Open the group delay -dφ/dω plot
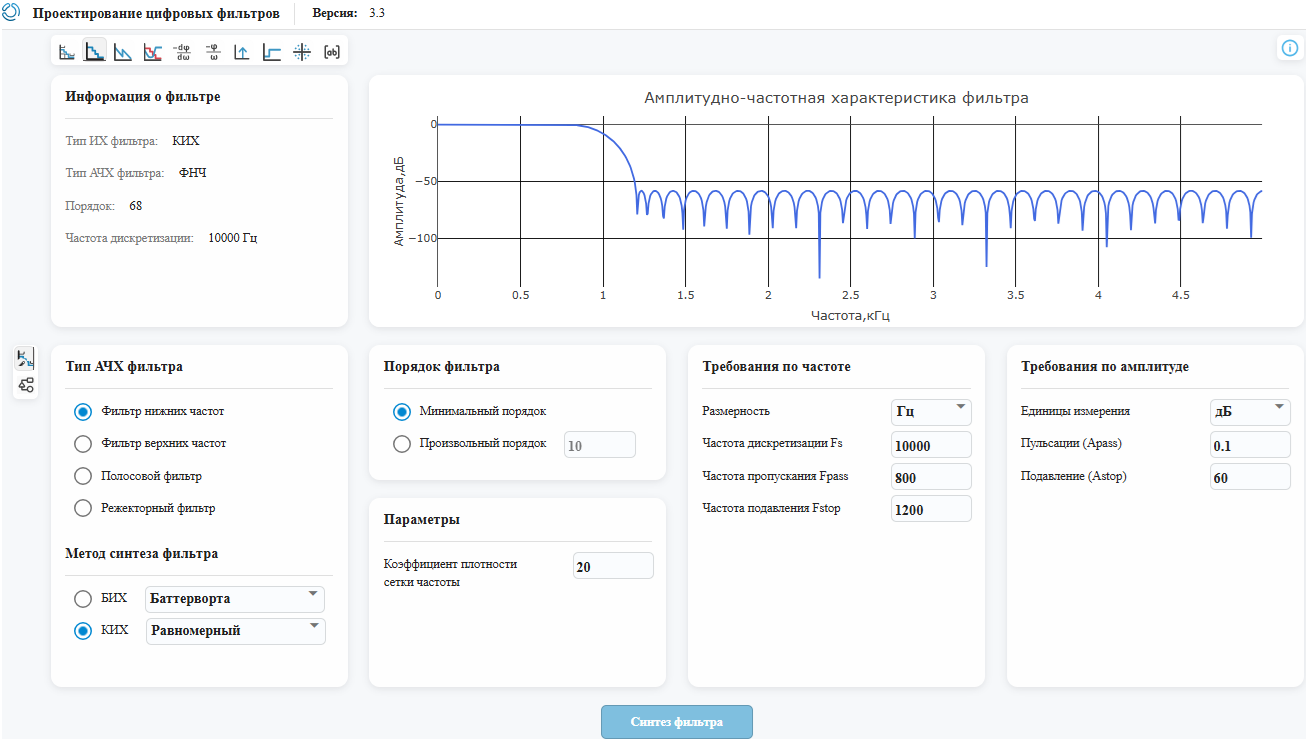The width and height of the screenshot is (1306, 739). [182, 52]
